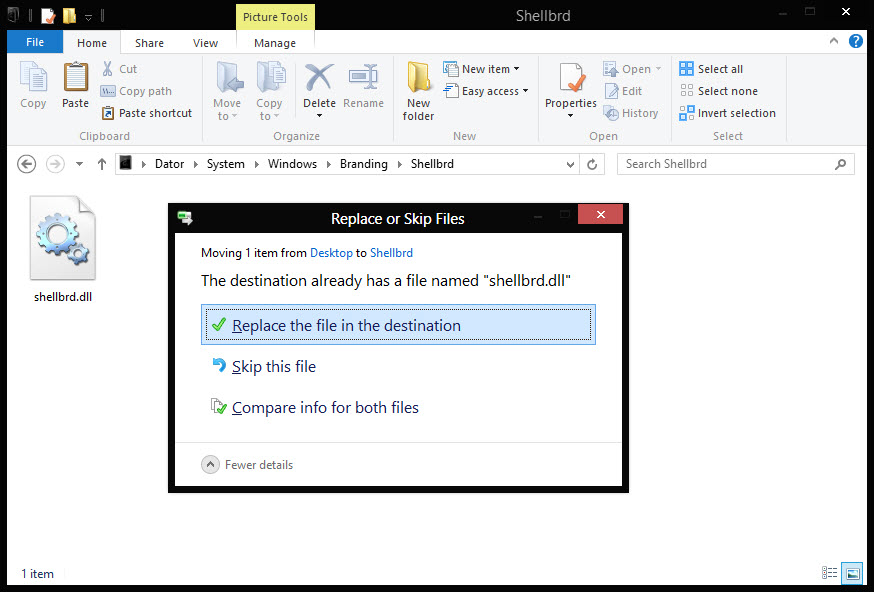Switch to the View ribbon tab
Viewport: 874px width, 592px height.
pyautogui.click(x=205, y=43)
